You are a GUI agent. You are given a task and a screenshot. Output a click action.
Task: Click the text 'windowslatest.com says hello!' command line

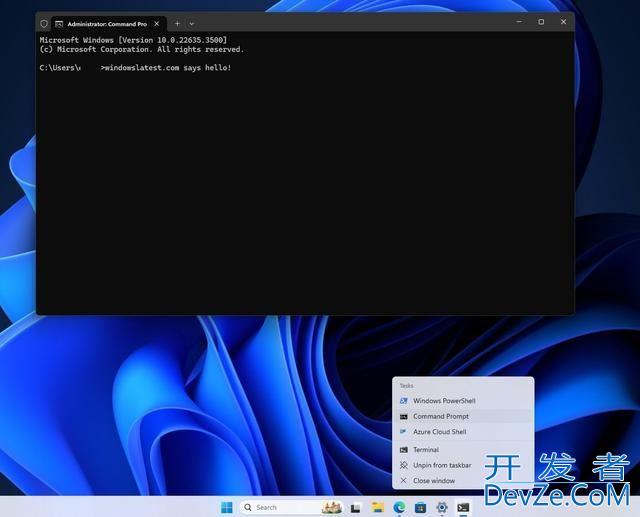click(168, 68)
